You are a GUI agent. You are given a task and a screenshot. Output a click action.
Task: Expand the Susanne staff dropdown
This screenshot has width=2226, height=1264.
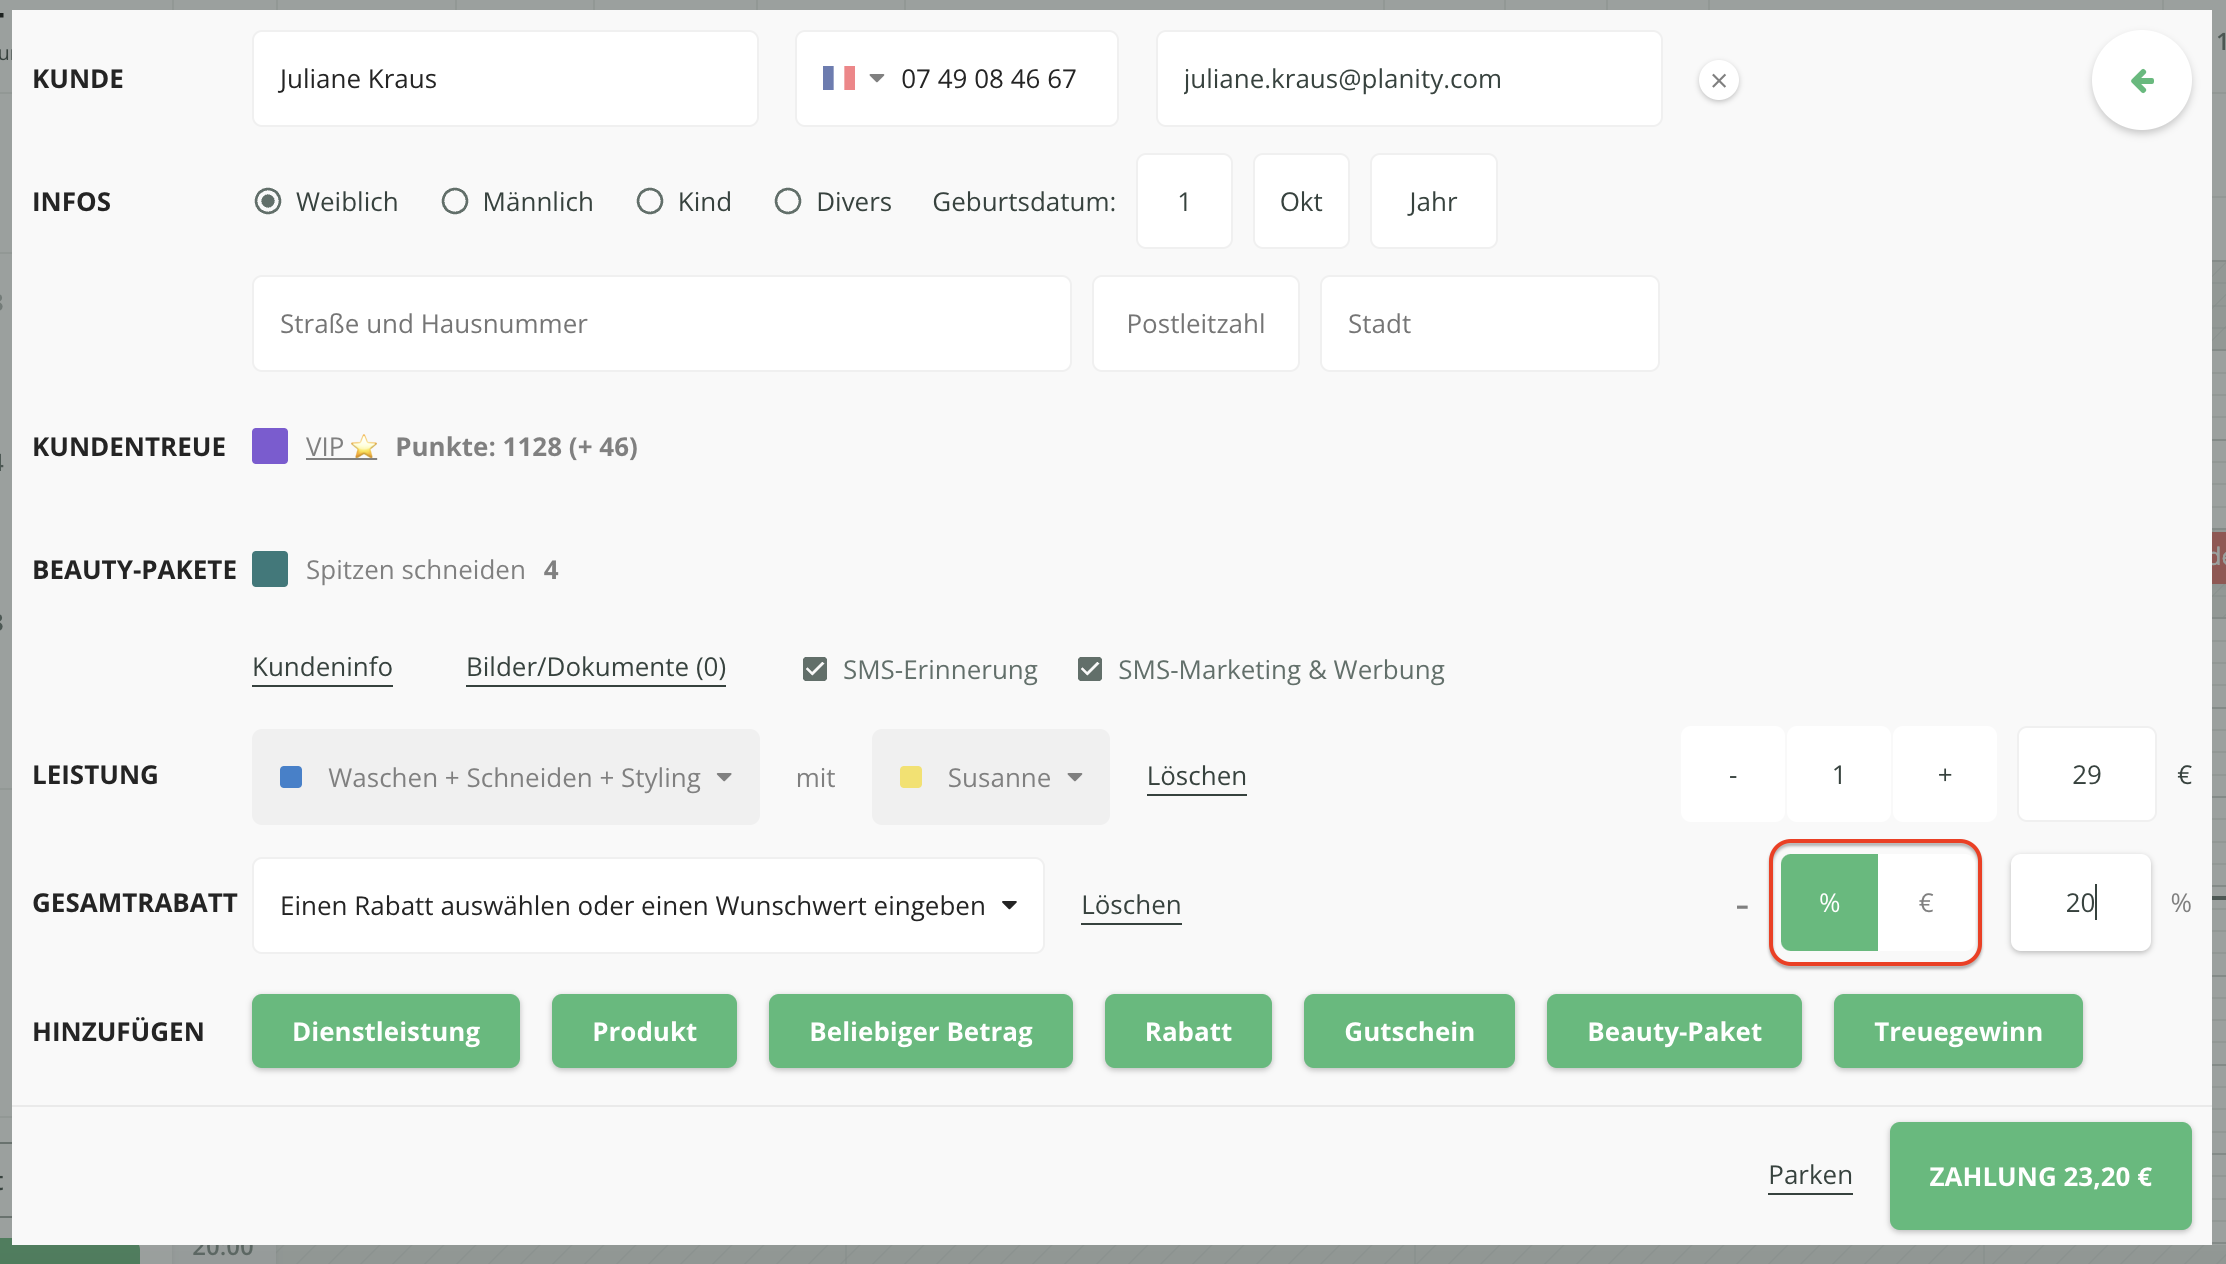990,777
